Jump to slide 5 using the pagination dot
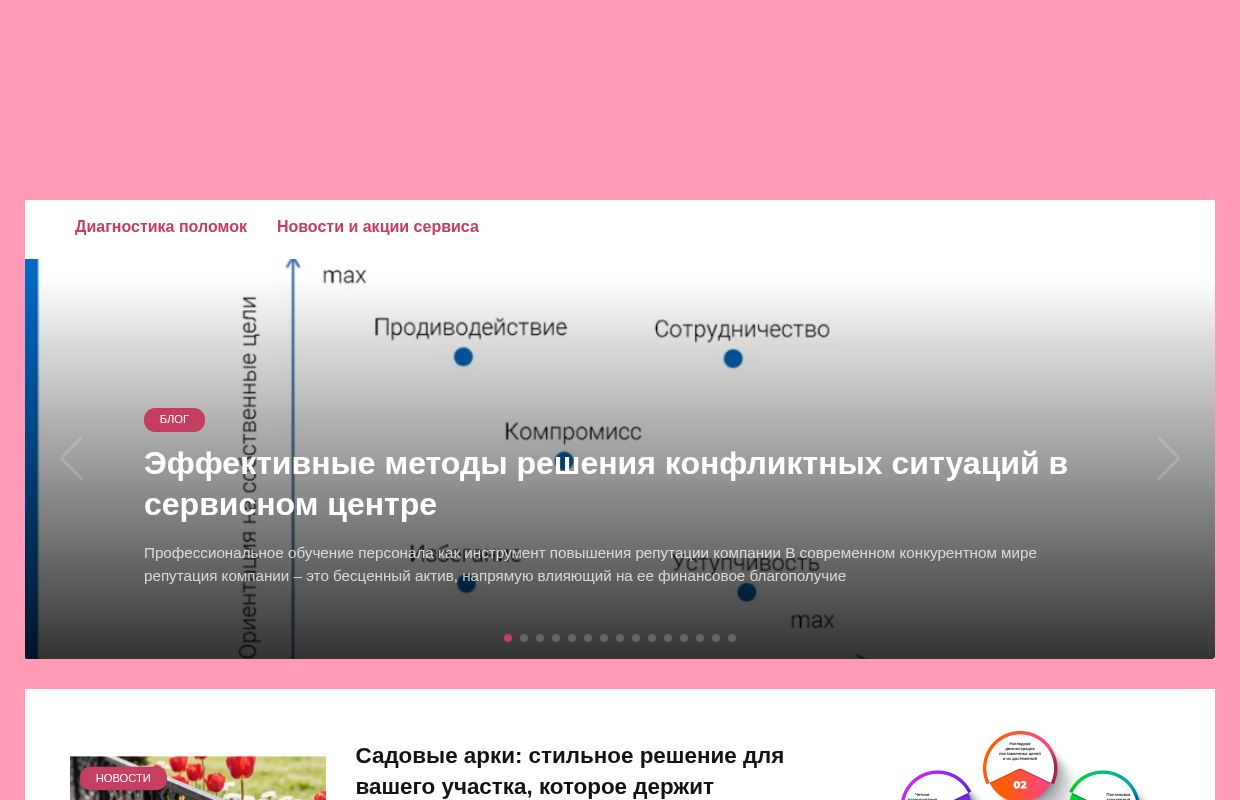 pos(572,638)
